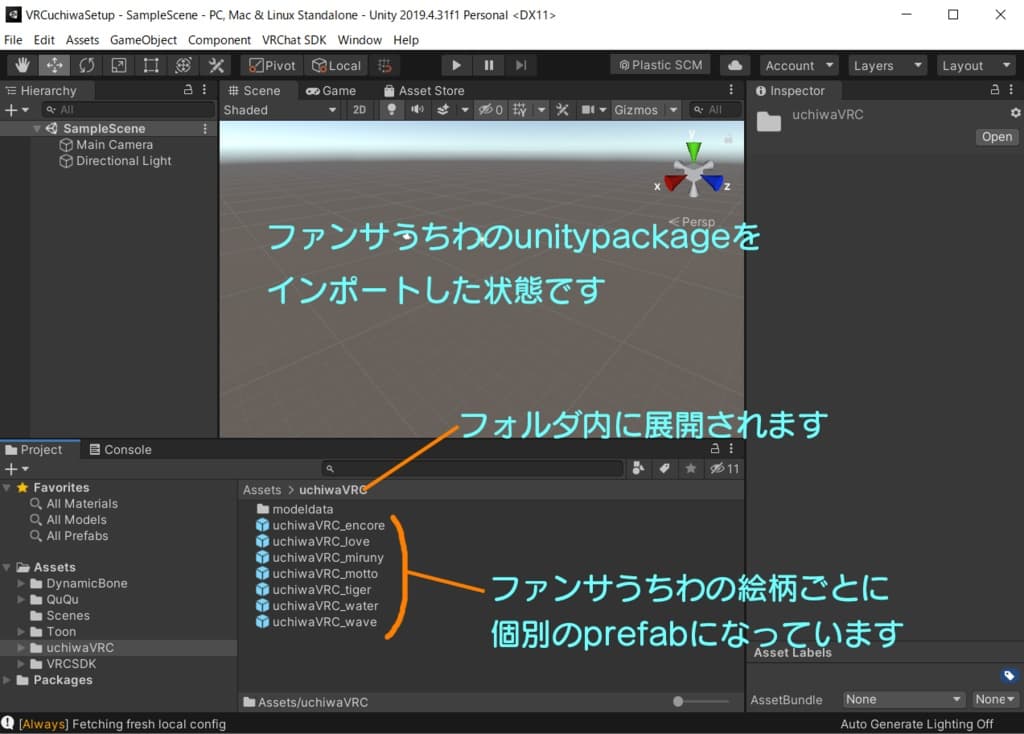Viewport: 1024px width, 734px height.
Task: Select the Scale tool
Action: point(119,65)
